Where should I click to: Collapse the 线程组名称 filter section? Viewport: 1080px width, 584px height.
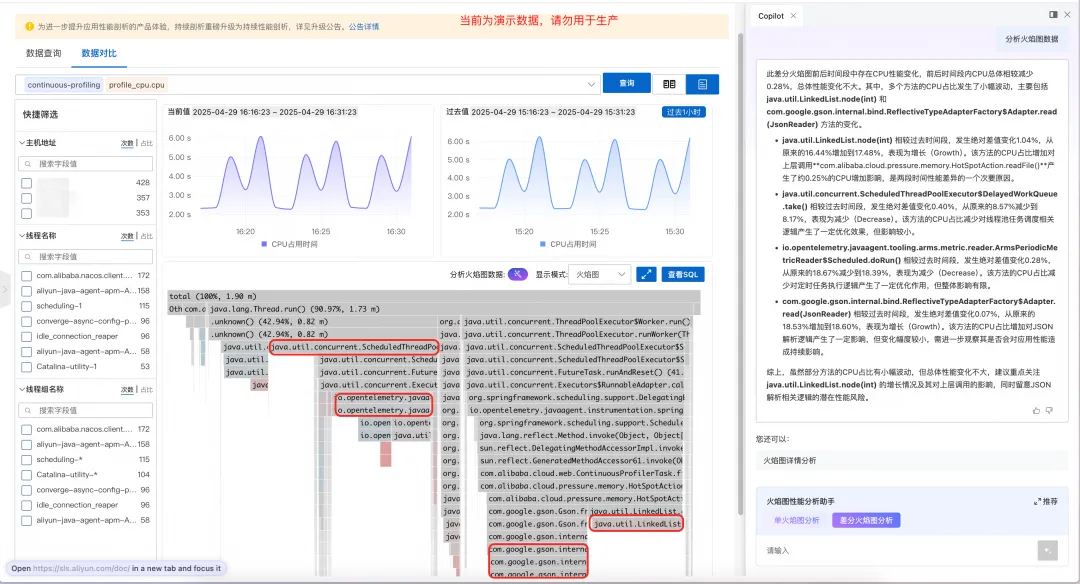coord(21,389)
